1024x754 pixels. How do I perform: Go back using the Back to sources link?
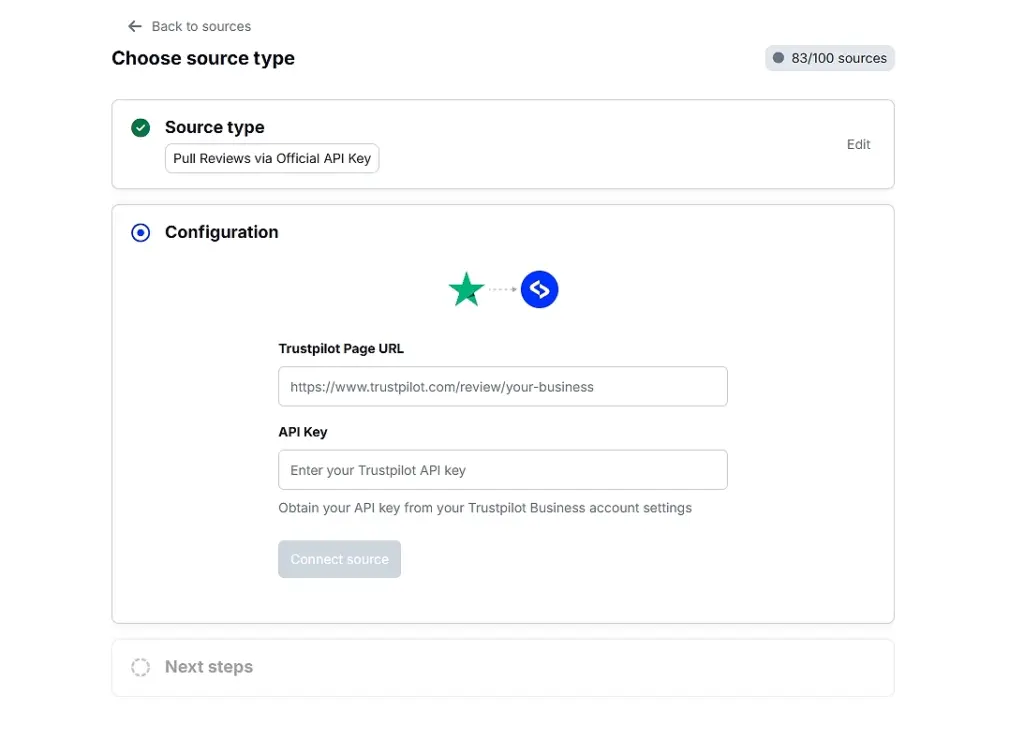[x=200, y=26]
